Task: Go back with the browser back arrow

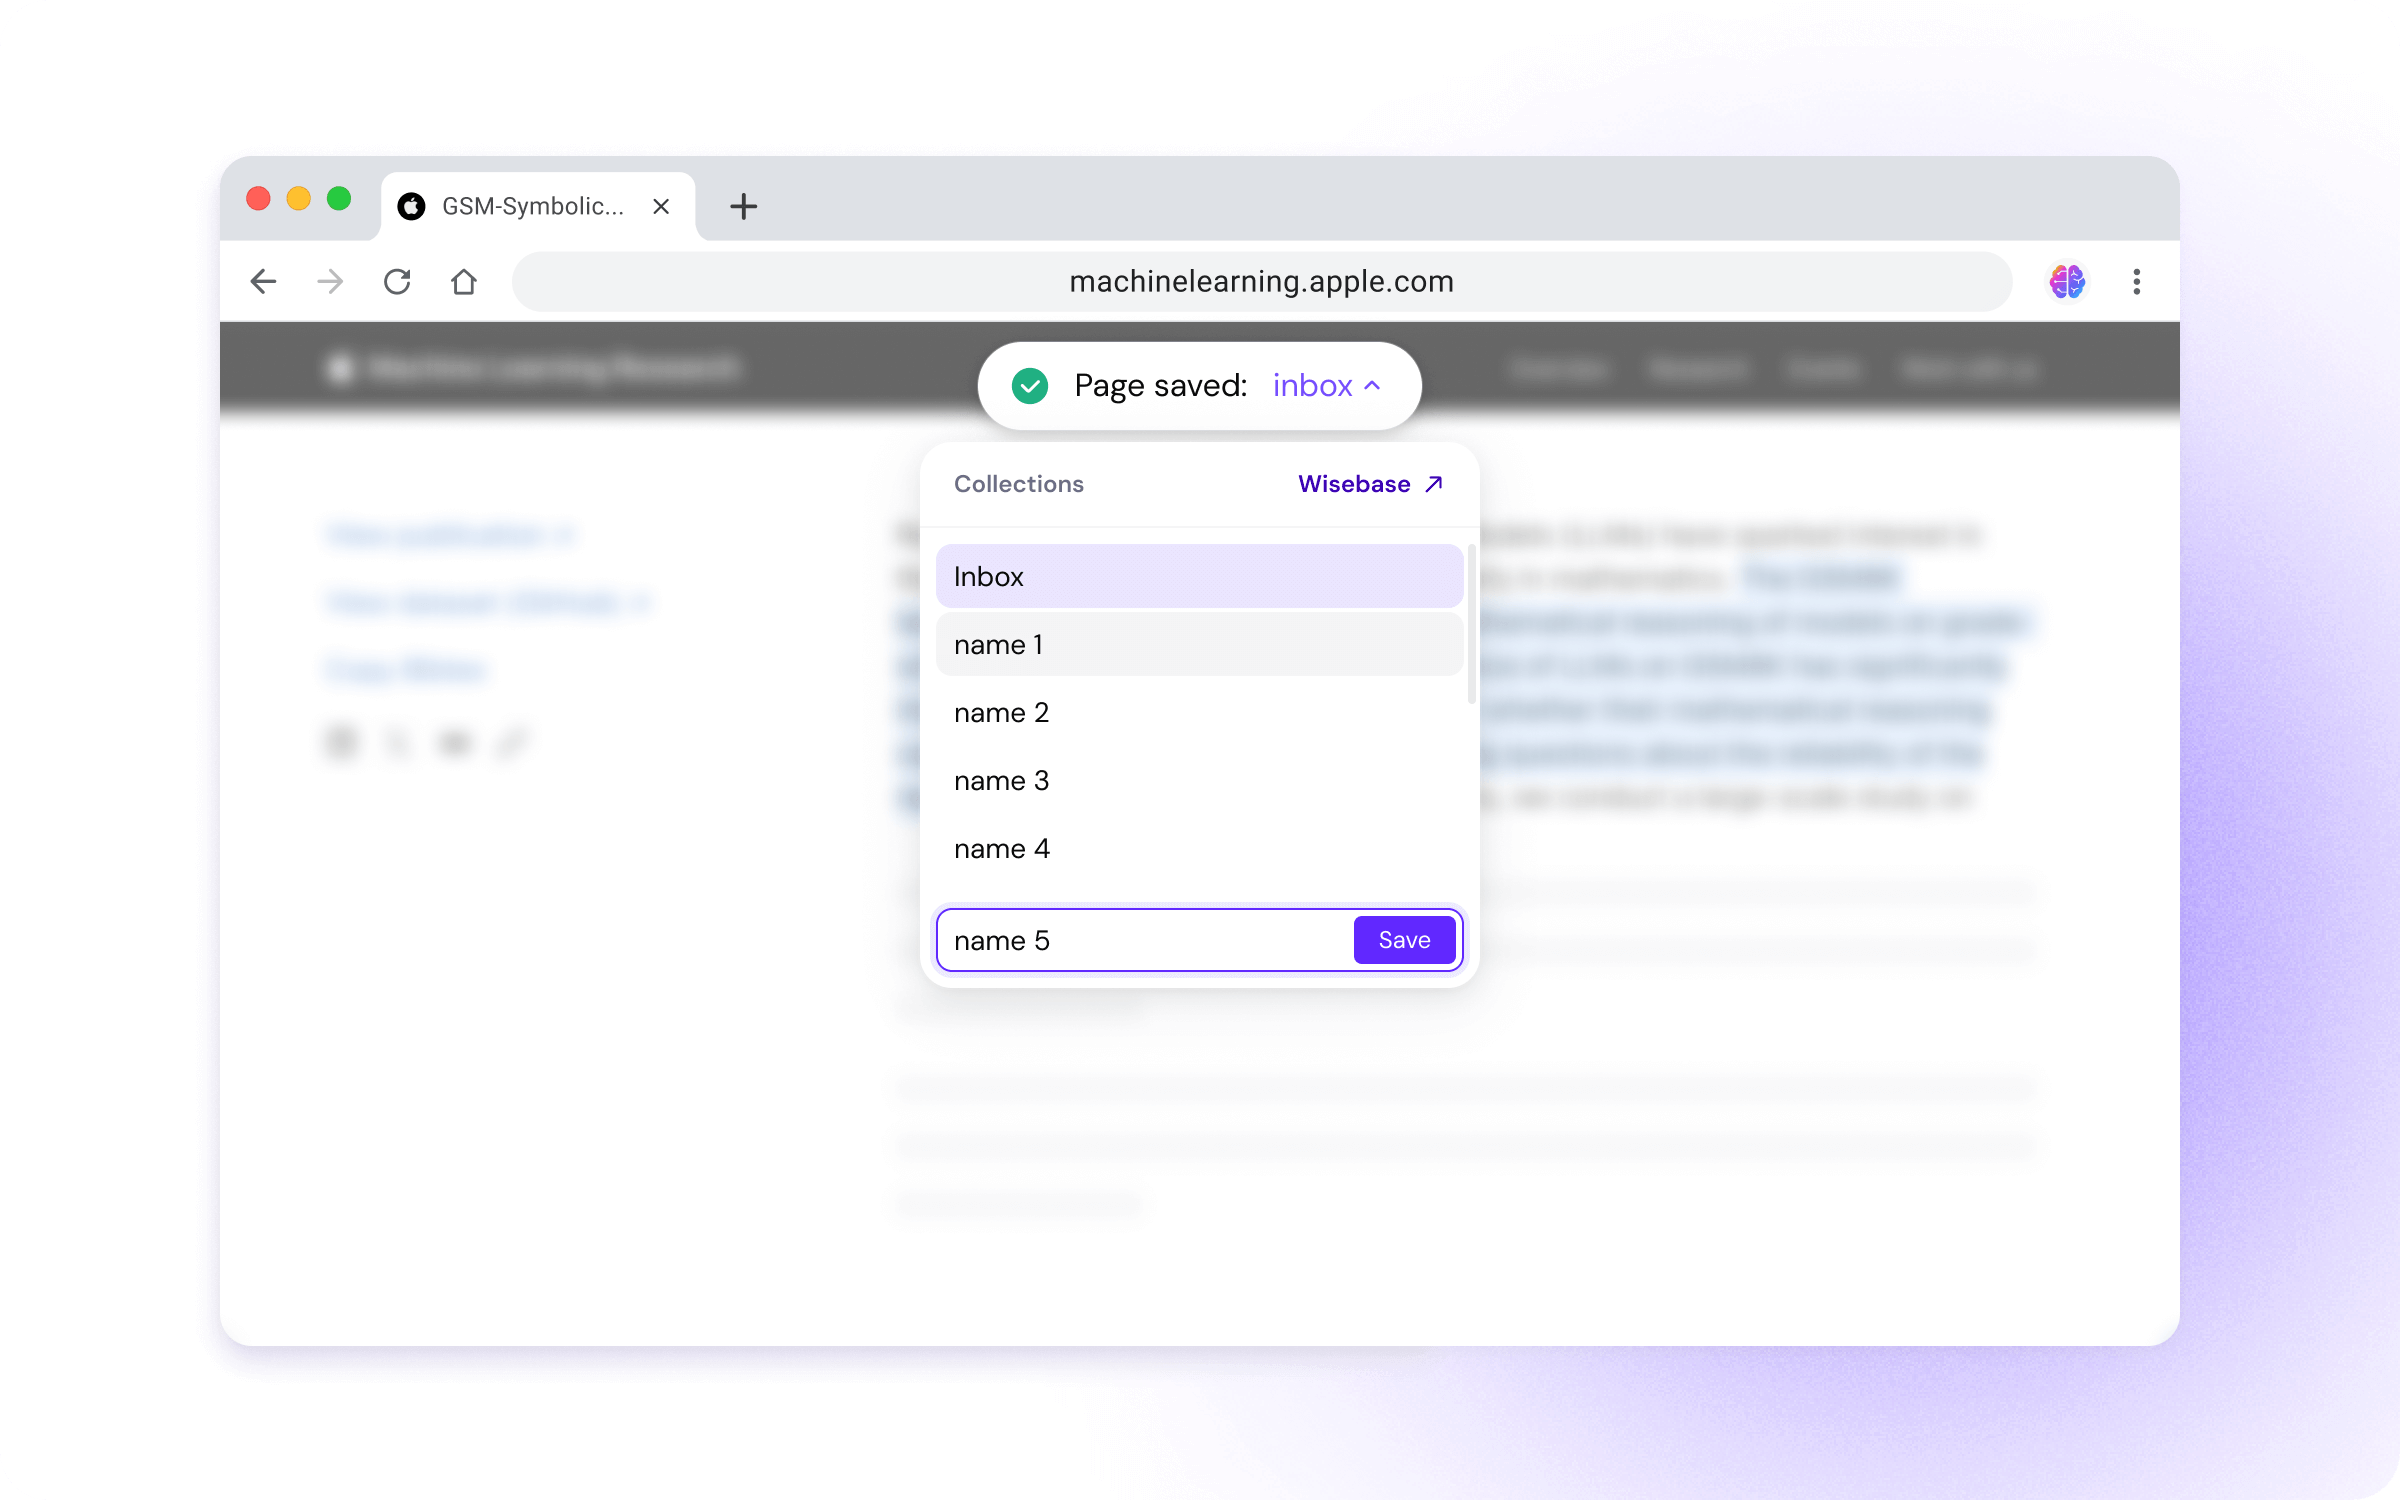Action: pos(263,282)
